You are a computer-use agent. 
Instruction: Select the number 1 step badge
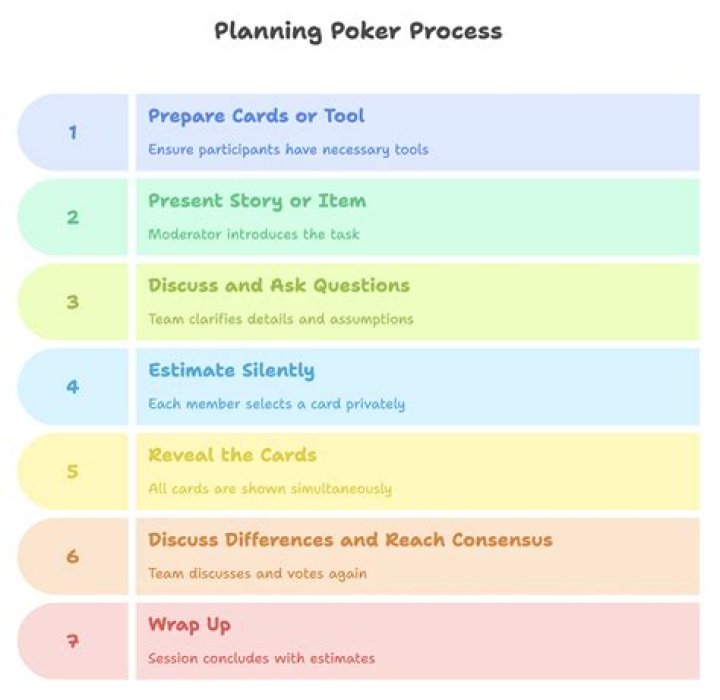coord(72,132)
